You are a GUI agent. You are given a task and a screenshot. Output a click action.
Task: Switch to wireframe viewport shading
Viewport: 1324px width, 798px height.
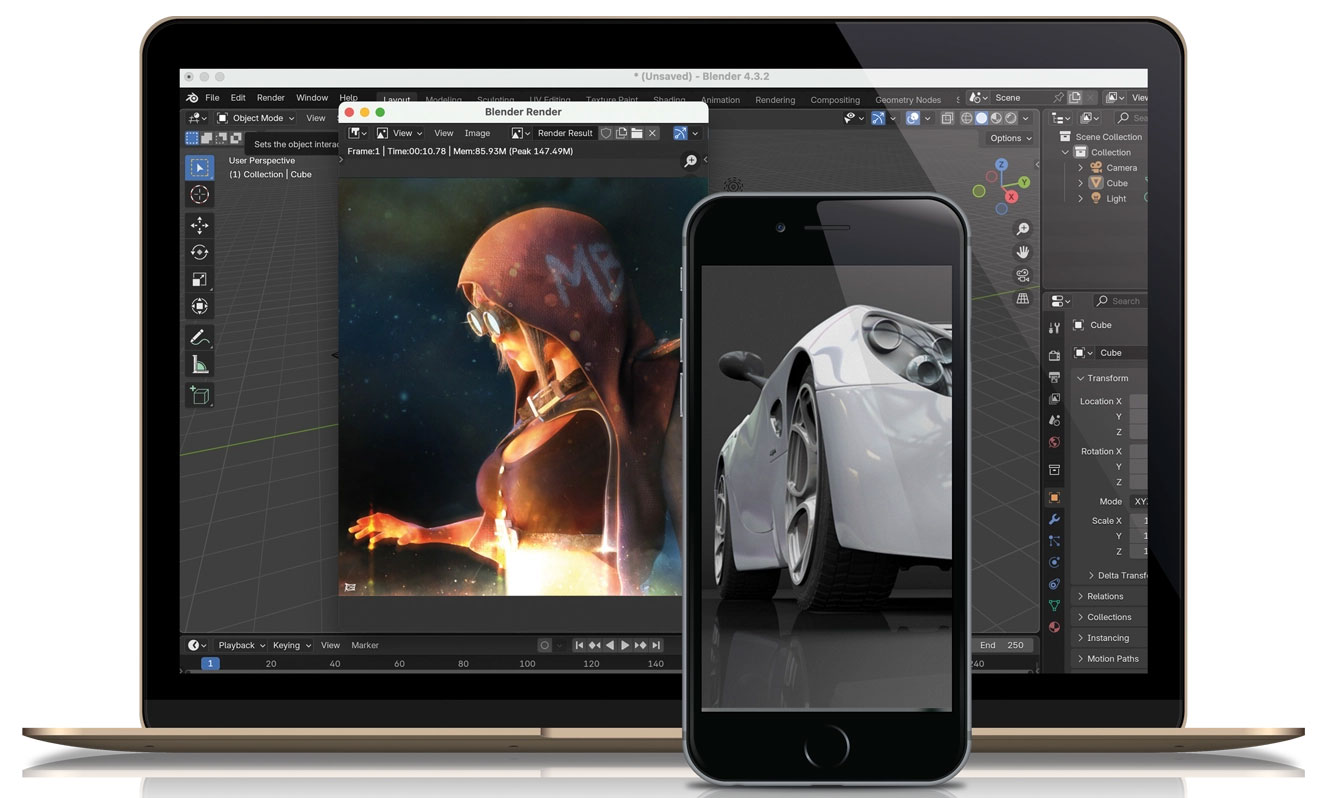966,118
